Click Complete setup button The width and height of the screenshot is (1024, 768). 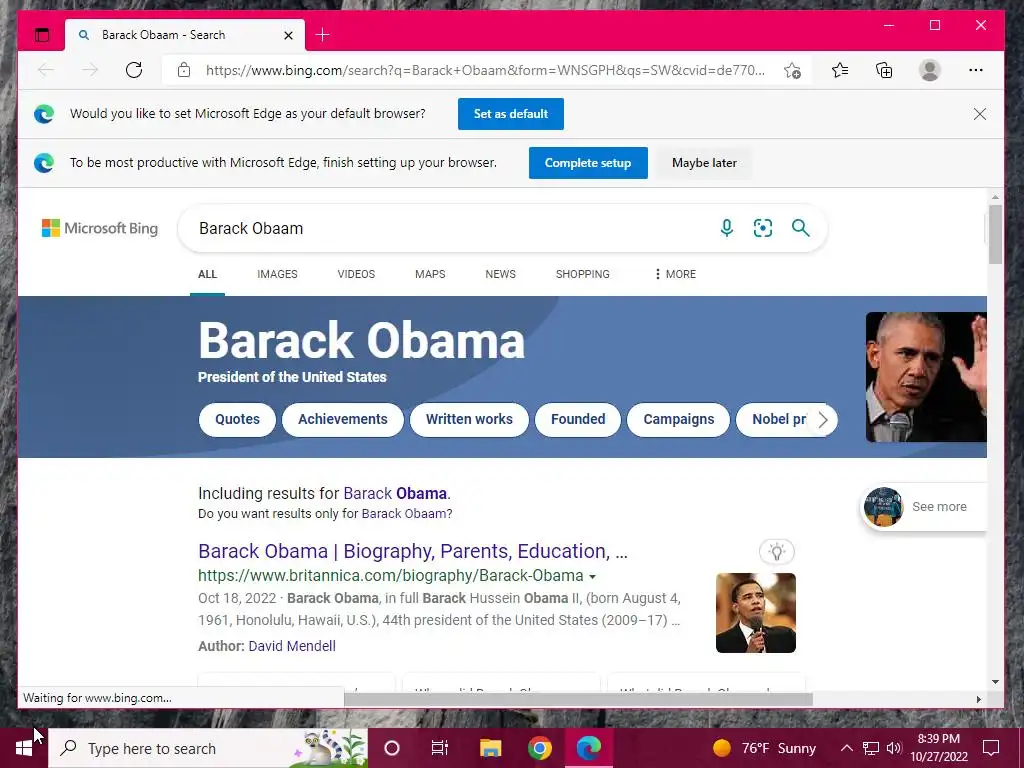point(588,163)
